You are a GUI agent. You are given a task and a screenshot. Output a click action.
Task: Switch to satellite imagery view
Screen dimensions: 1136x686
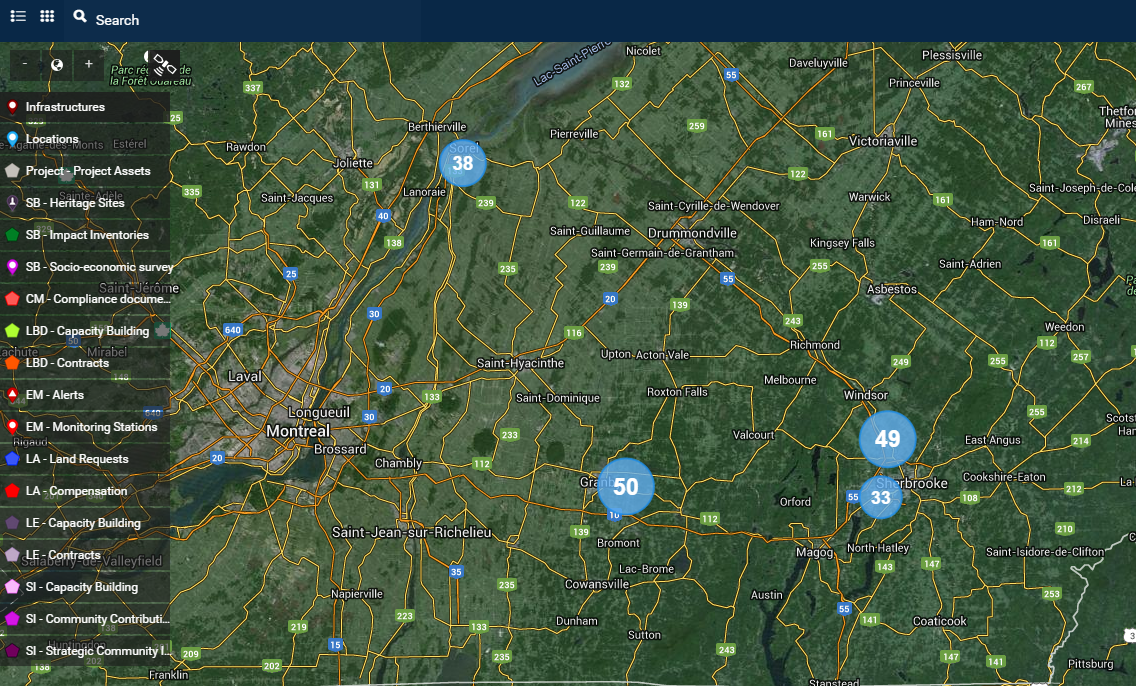[x=164, y=64]
